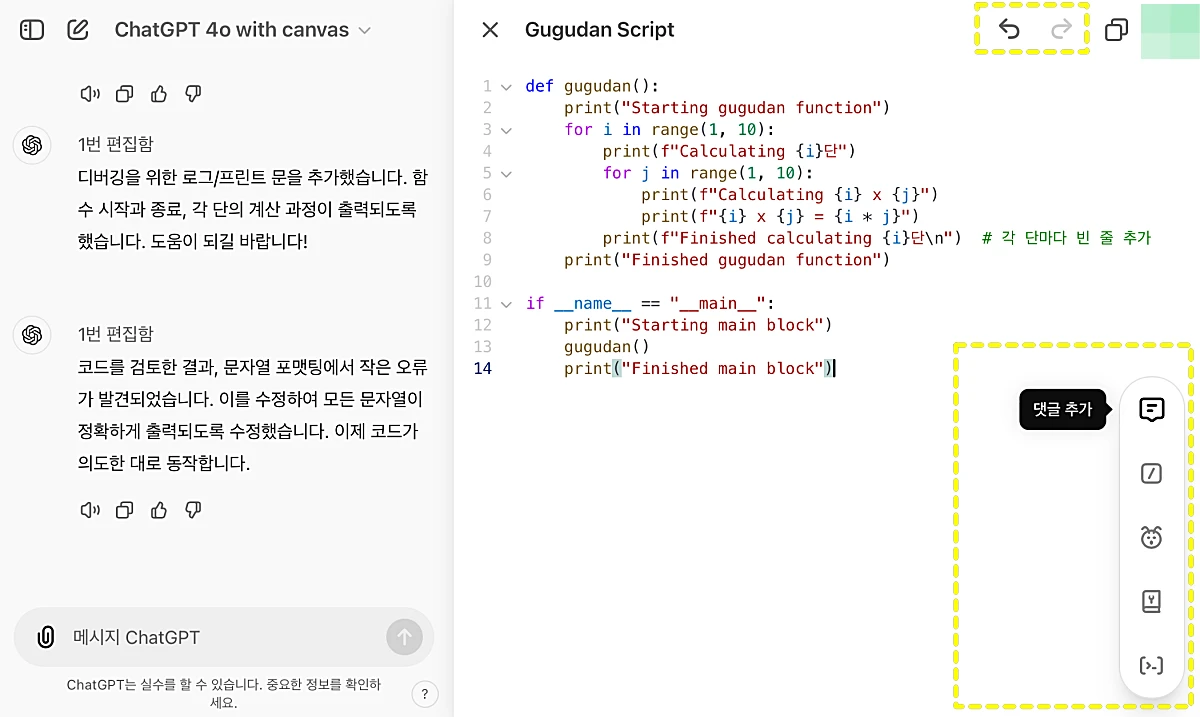Click the user avatar in top right
Viewport: 1200px width, 717px height.
click(1169, 30)
